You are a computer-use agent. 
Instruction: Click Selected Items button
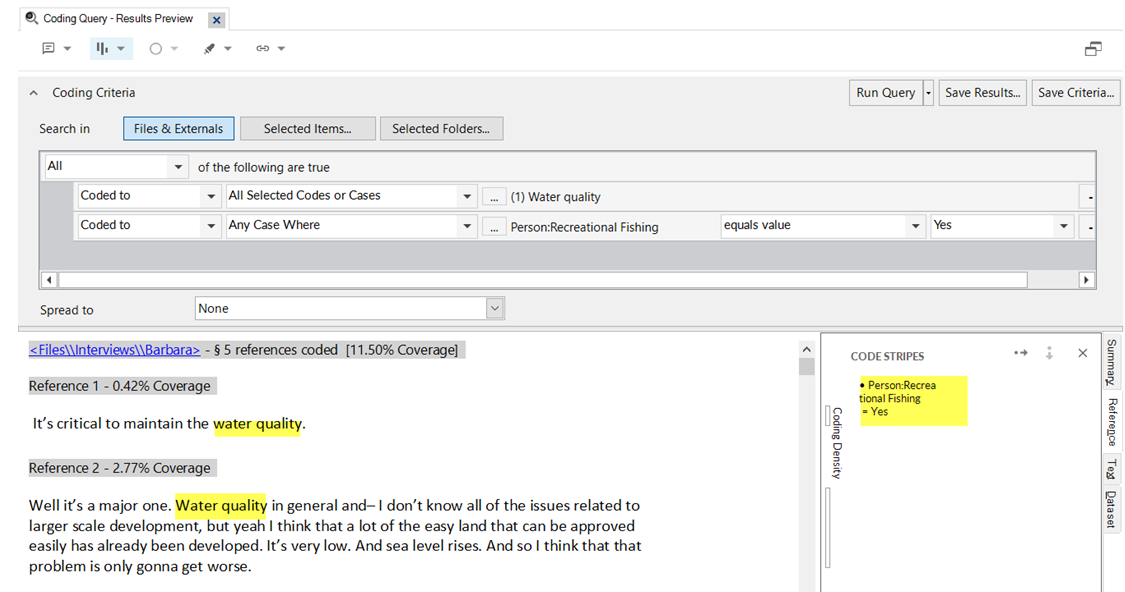(308, 128)
